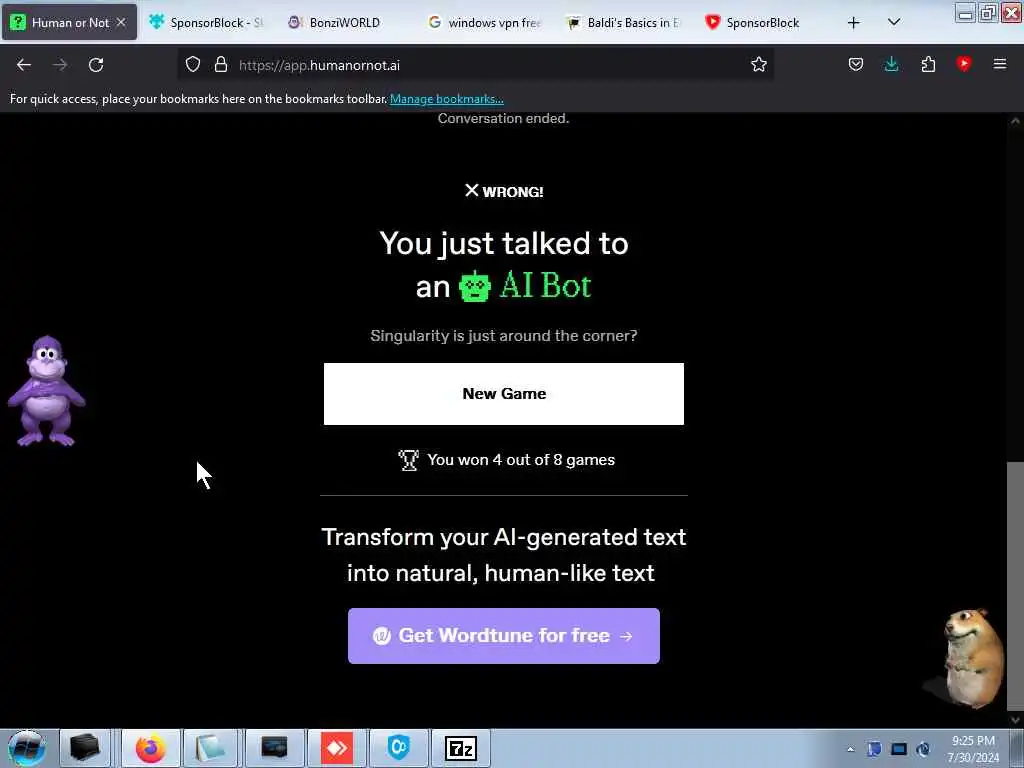Open SponsorBlock extension toolbar icon

click(x=964, y=63)
